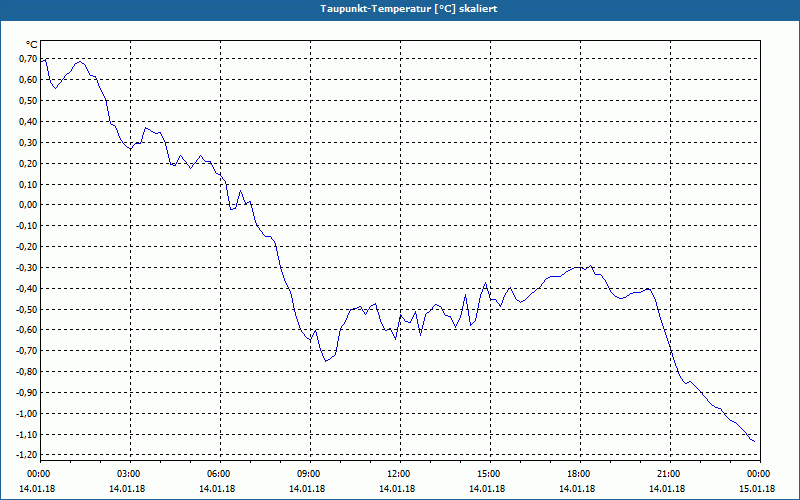Click the 06:00 time axis label
The height and width of the screenshot is (500, 800).
click(219, 474)
